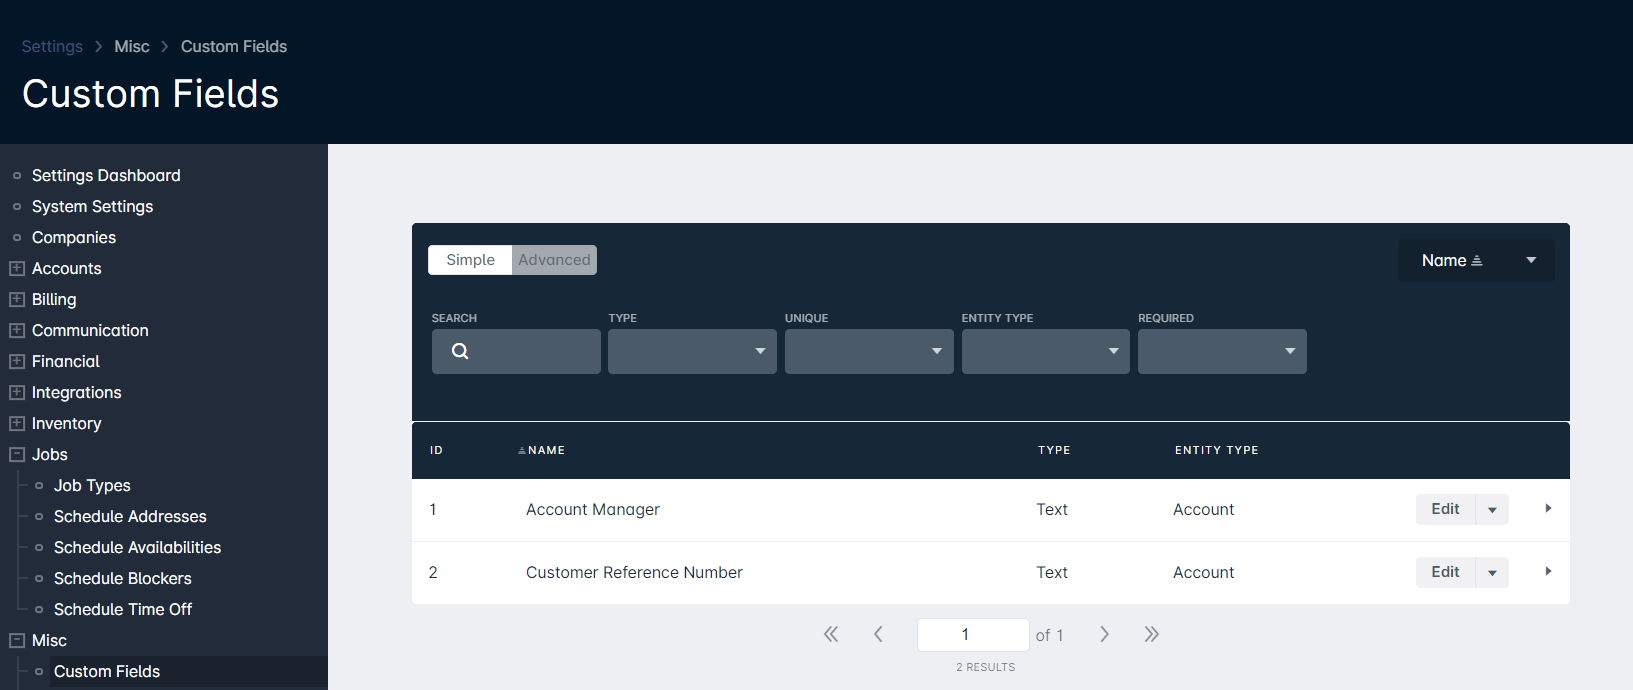The height and width of the screenshot is (690, 1633).
Task: Open Schedule Blockers in sidebar
Action: point(122,578)
